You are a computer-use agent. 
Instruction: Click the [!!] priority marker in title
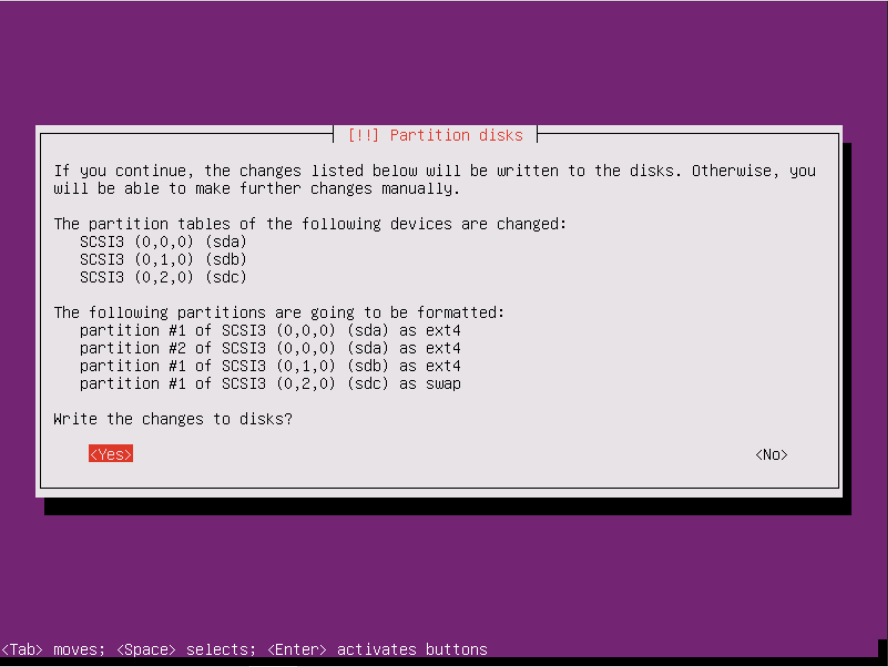363,135
